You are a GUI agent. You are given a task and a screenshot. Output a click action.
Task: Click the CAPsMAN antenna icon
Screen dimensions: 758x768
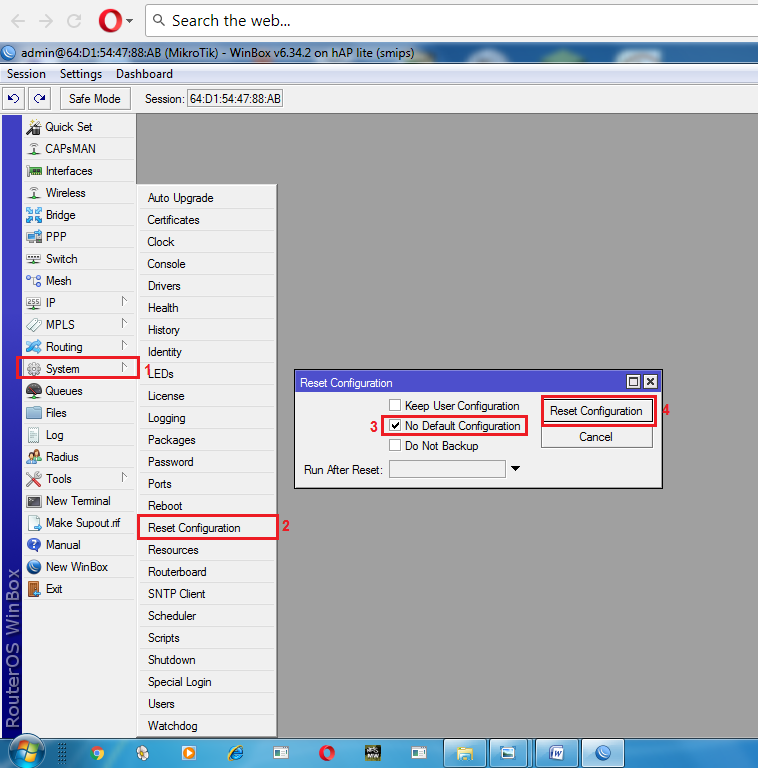click(34, 149)
